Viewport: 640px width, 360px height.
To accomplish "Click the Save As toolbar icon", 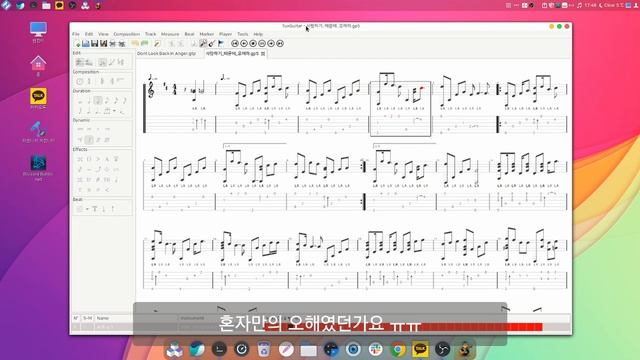I will coord(104,44).
